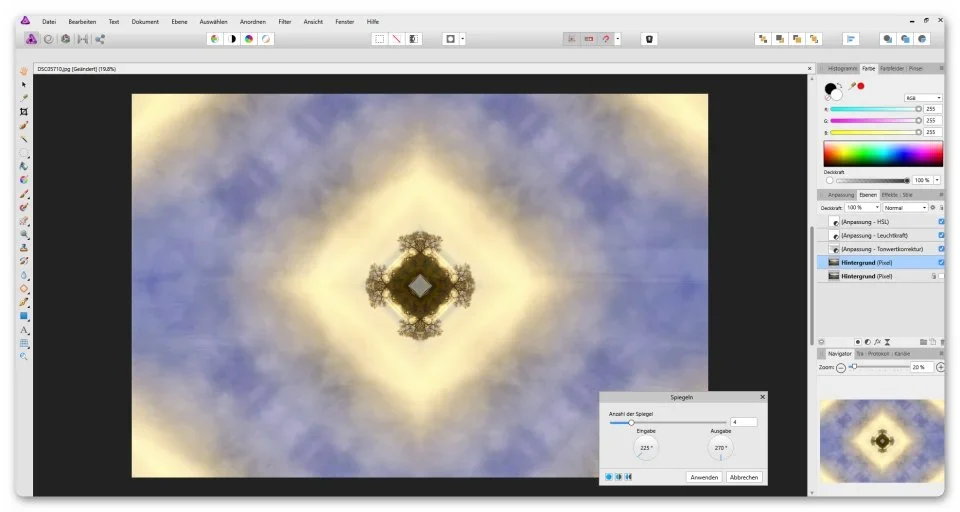Image resolution: width=960 pixels, height=512 pixels.
Task: Apply Auto Levels from toolbar
Action: pyautogui.click(x=215, y=39)
